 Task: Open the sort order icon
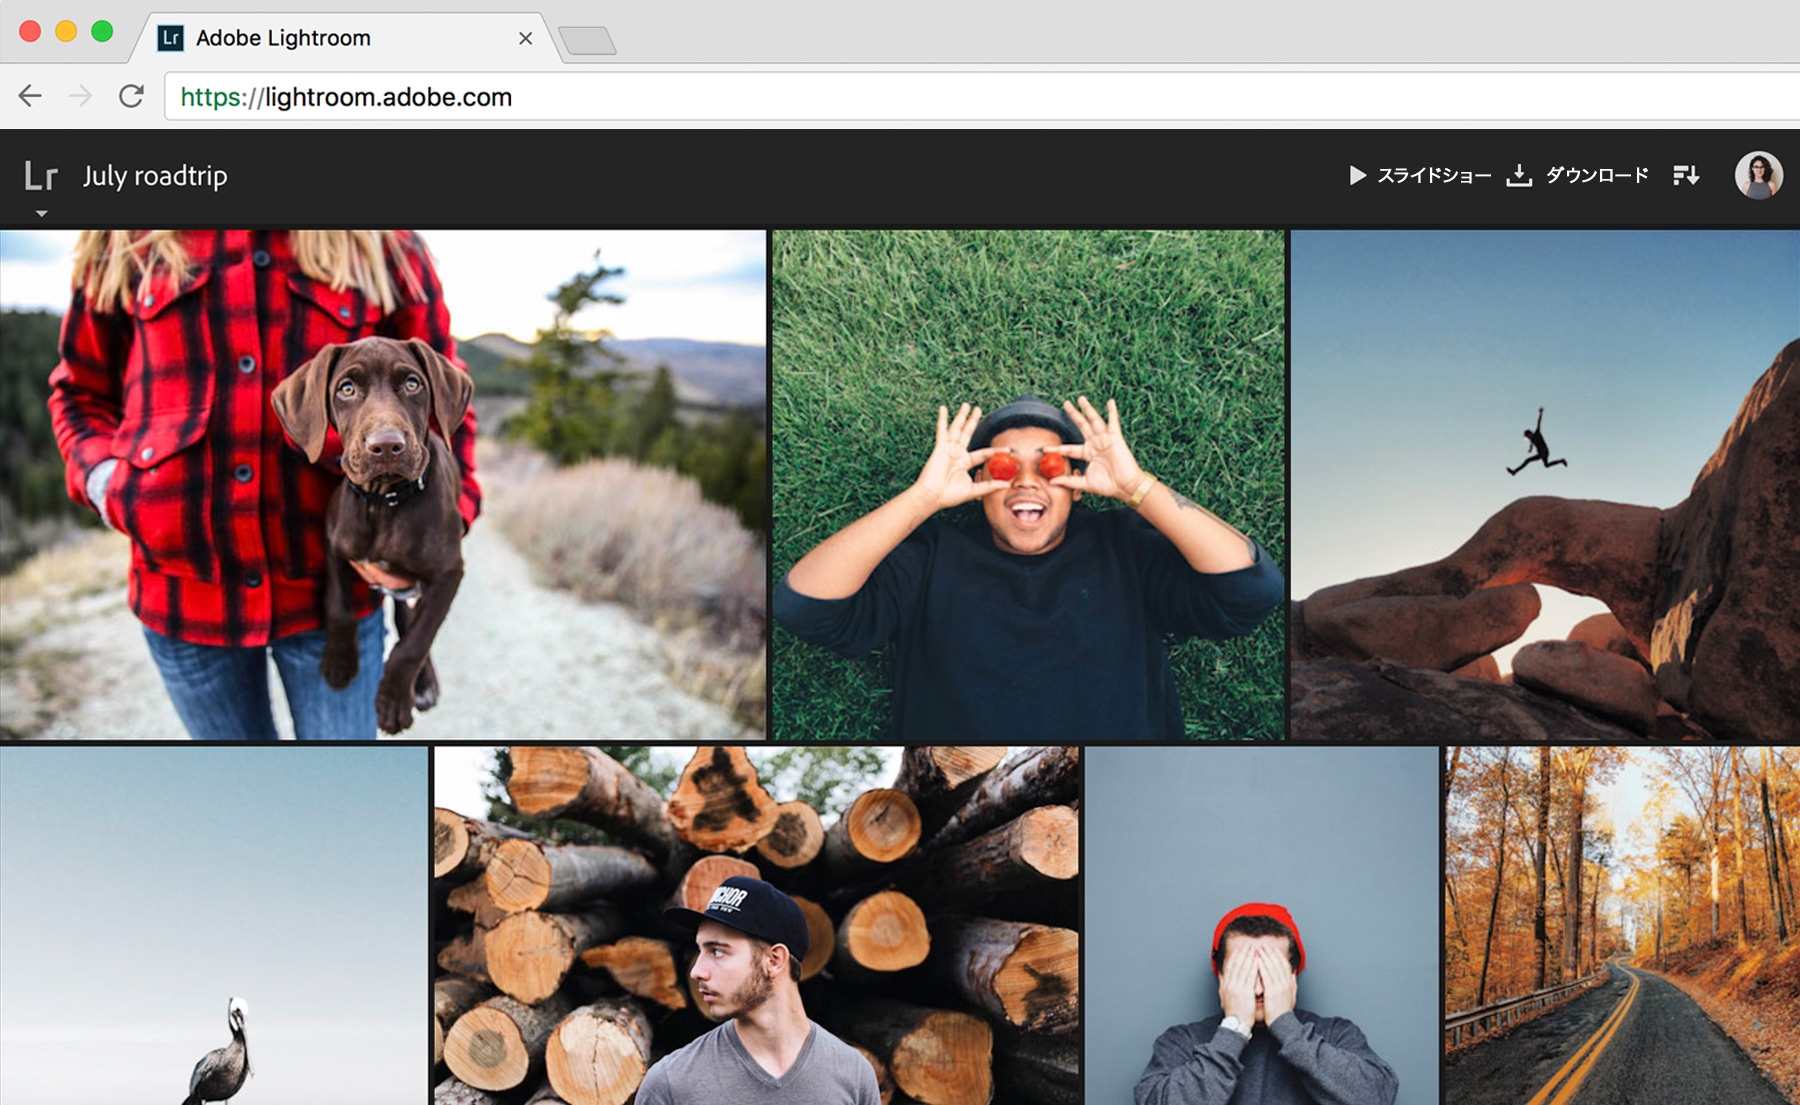pos(1686,175)
